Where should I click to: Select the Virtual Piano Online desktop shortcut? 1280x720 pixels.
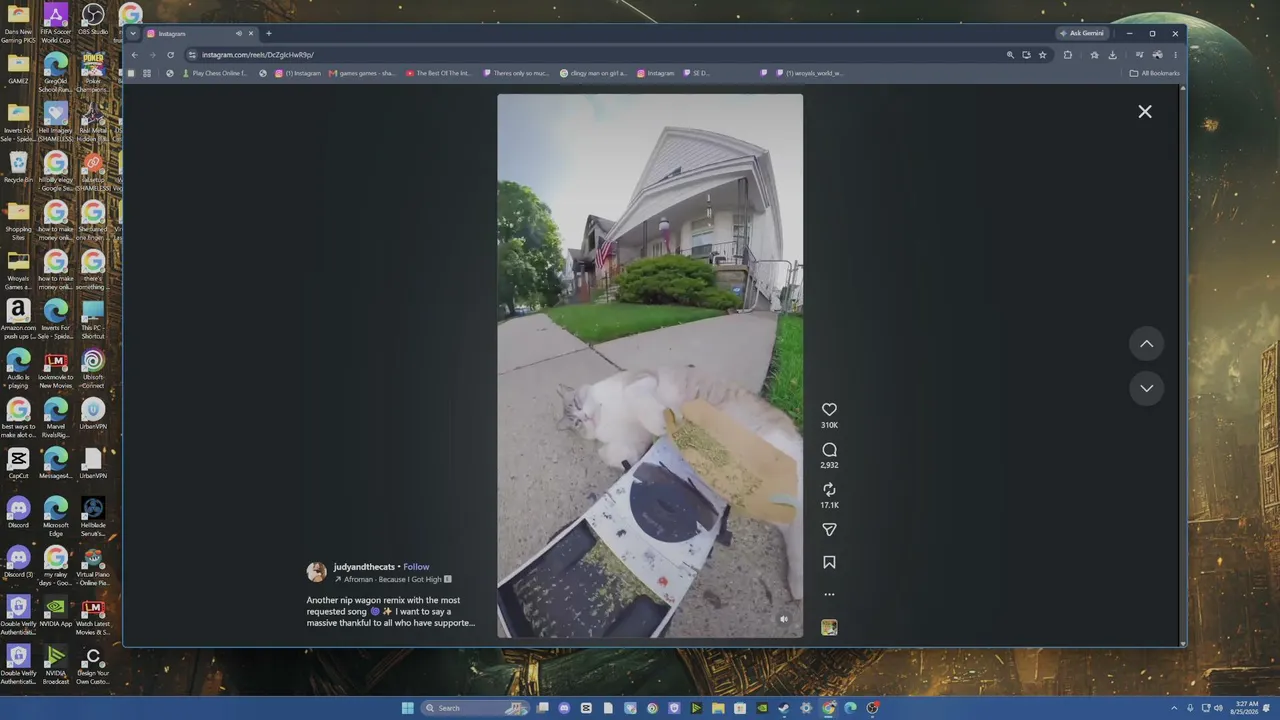click(x=93, y=567)
